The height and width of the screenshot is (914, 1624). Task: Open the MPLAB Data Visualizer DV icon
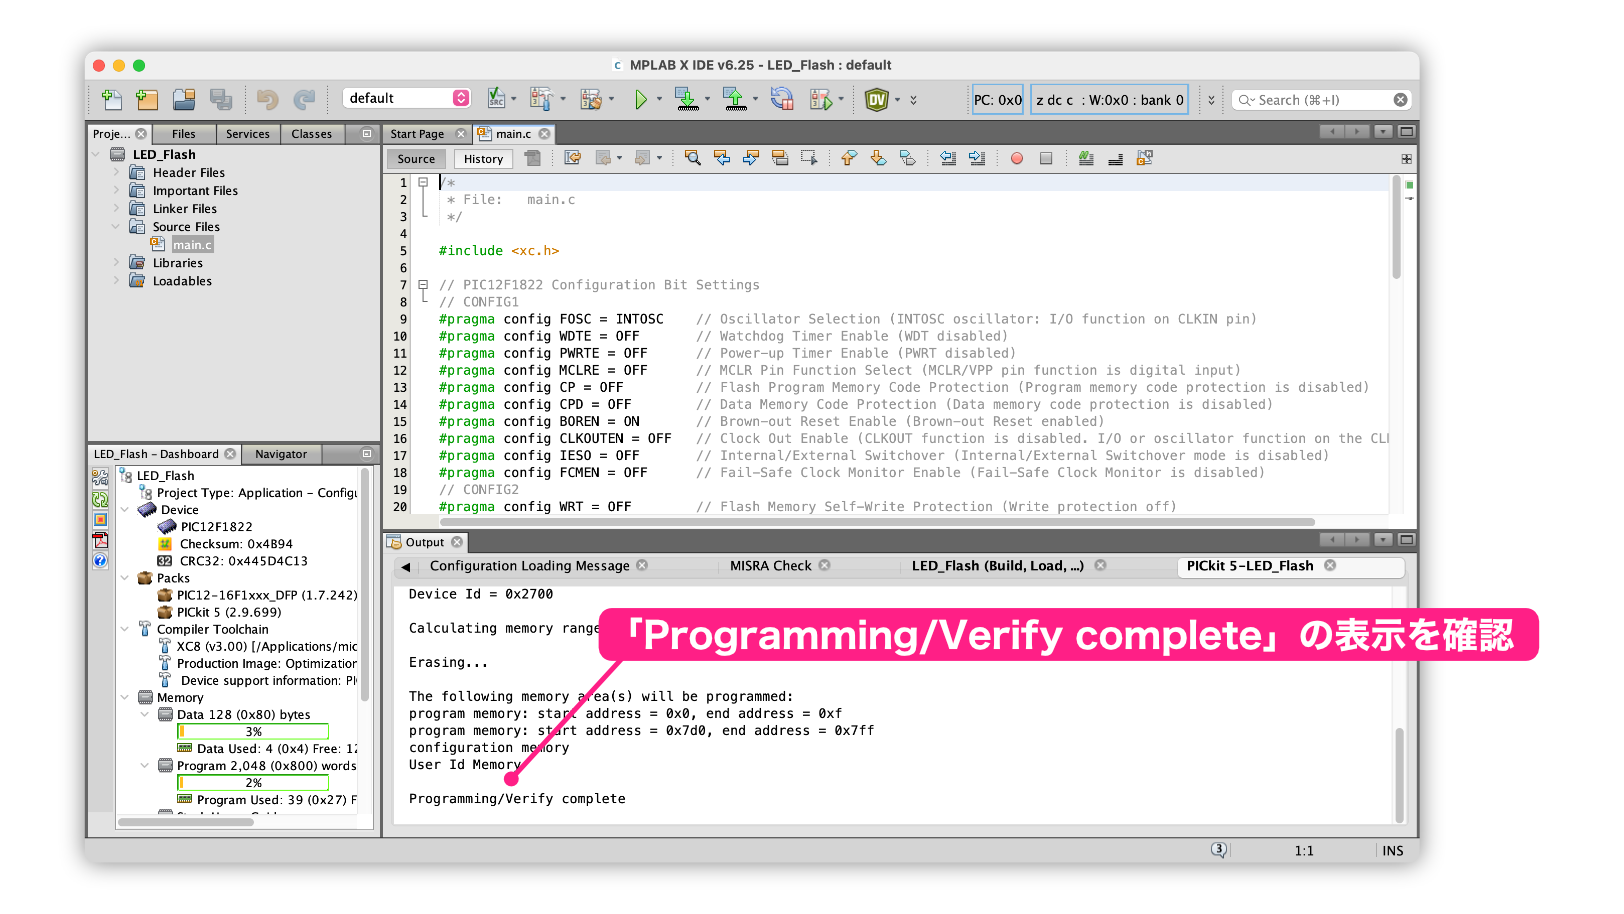pos(877,99)
